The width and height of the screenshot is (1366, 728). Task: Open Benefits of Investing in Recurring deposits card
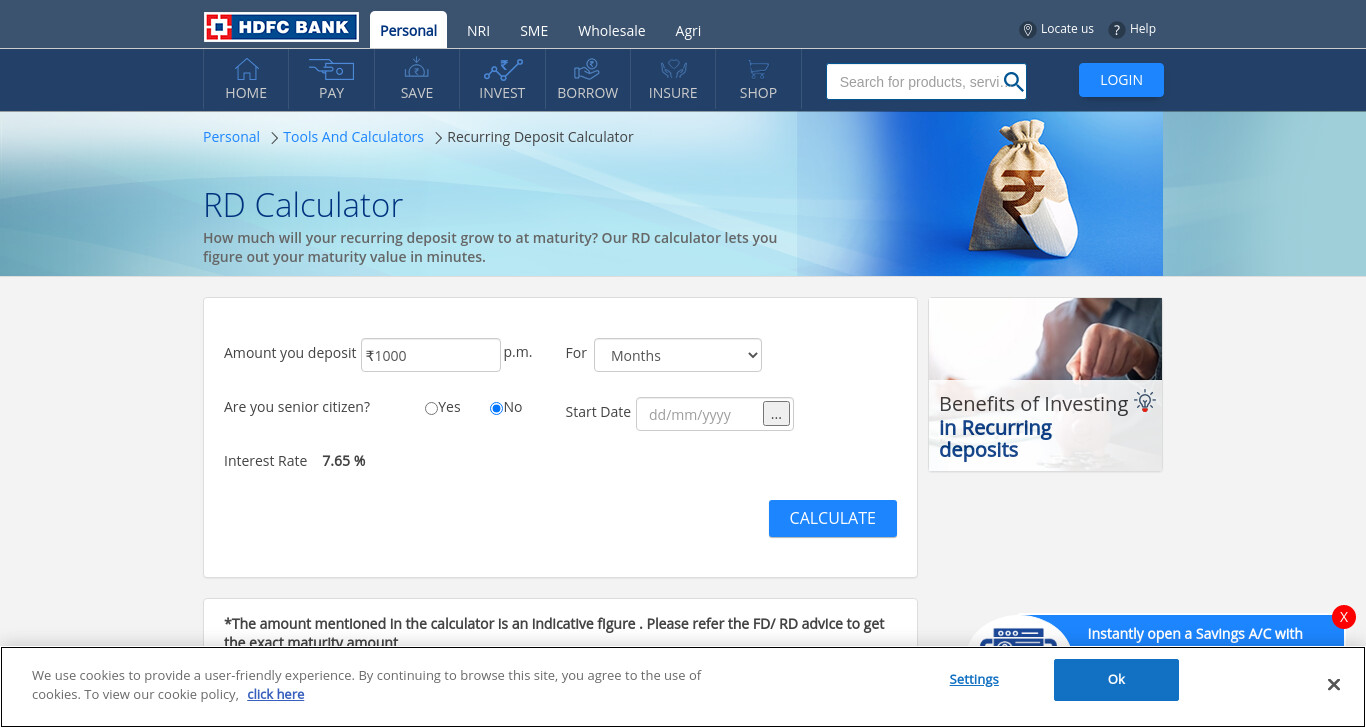point(1045,384)
